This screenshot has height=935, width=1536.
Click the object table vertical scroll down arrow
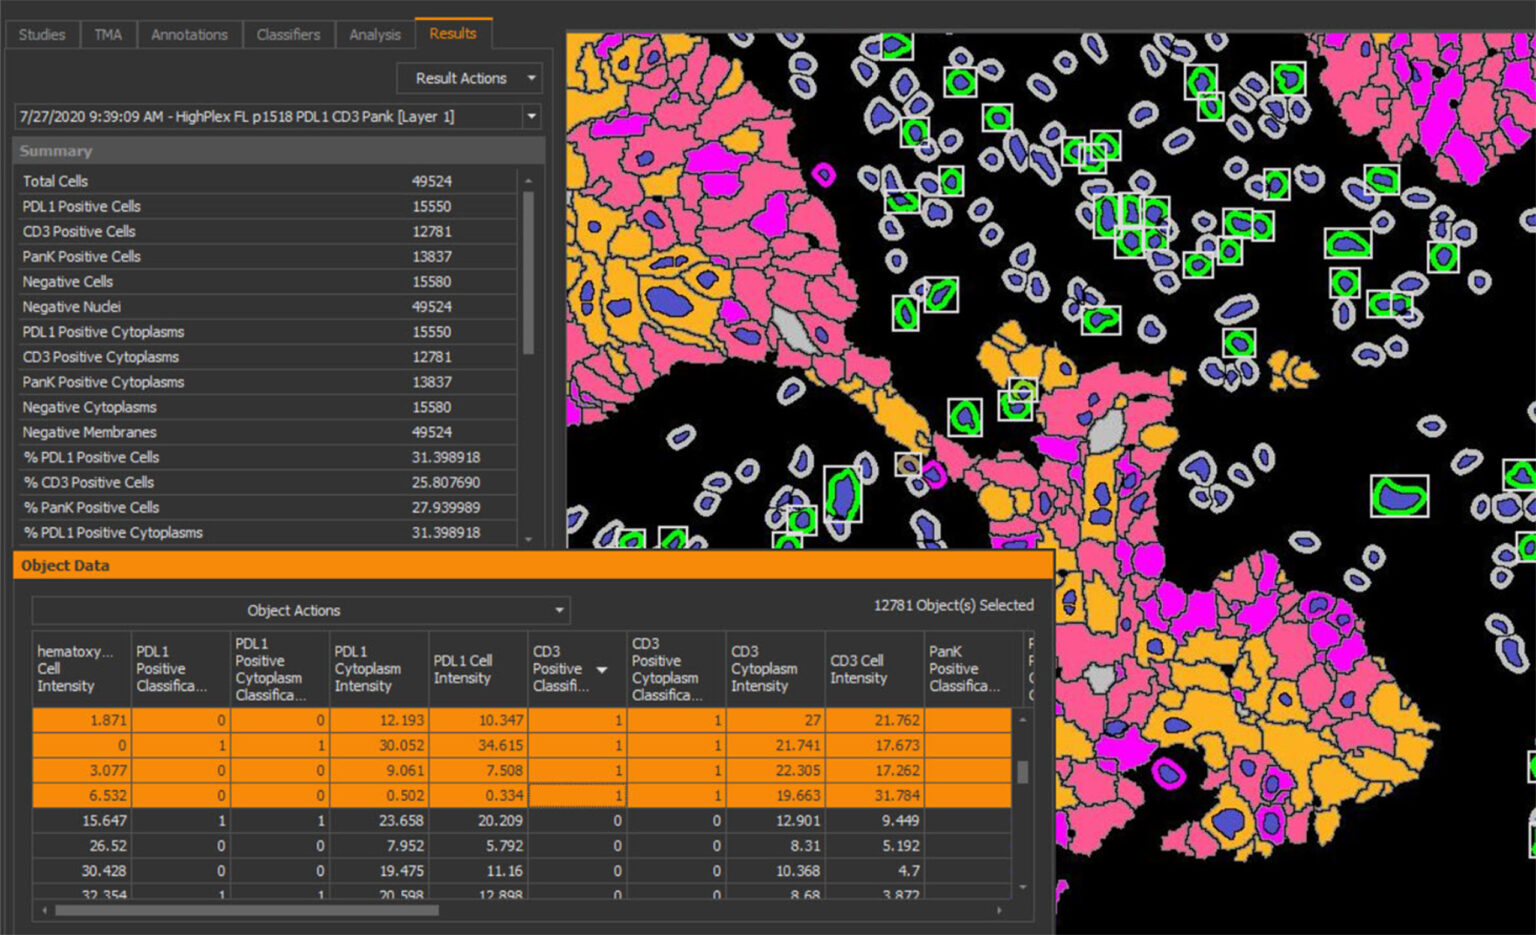pos(1022,887)
